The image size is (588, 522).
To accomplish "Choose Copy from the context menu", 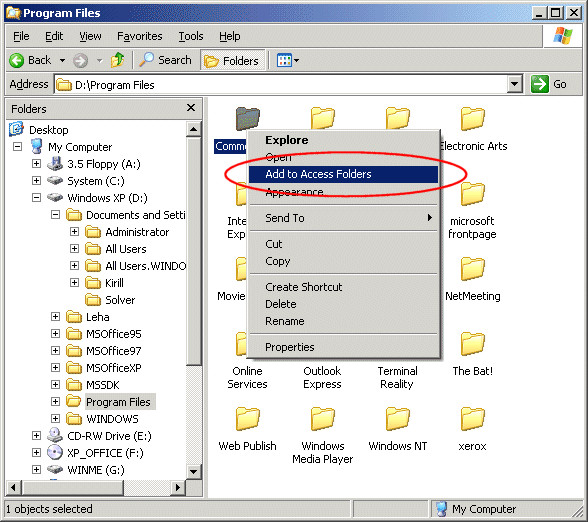I will 344,261.
